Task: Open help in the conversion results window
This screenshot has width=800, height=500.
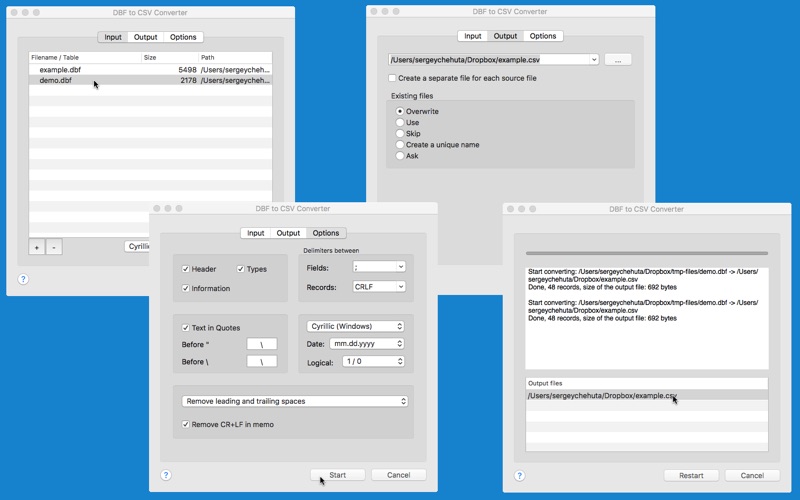Action: (519, 476)
